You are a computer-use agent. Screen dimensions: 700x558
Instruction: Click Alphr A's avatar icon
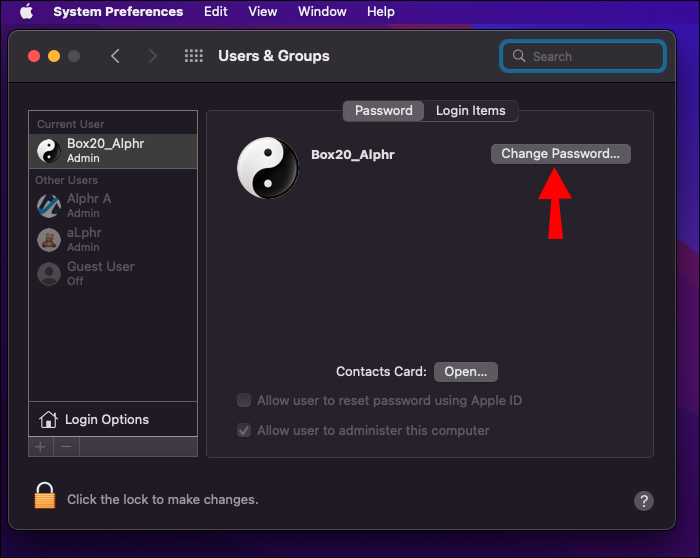(49, 206)
